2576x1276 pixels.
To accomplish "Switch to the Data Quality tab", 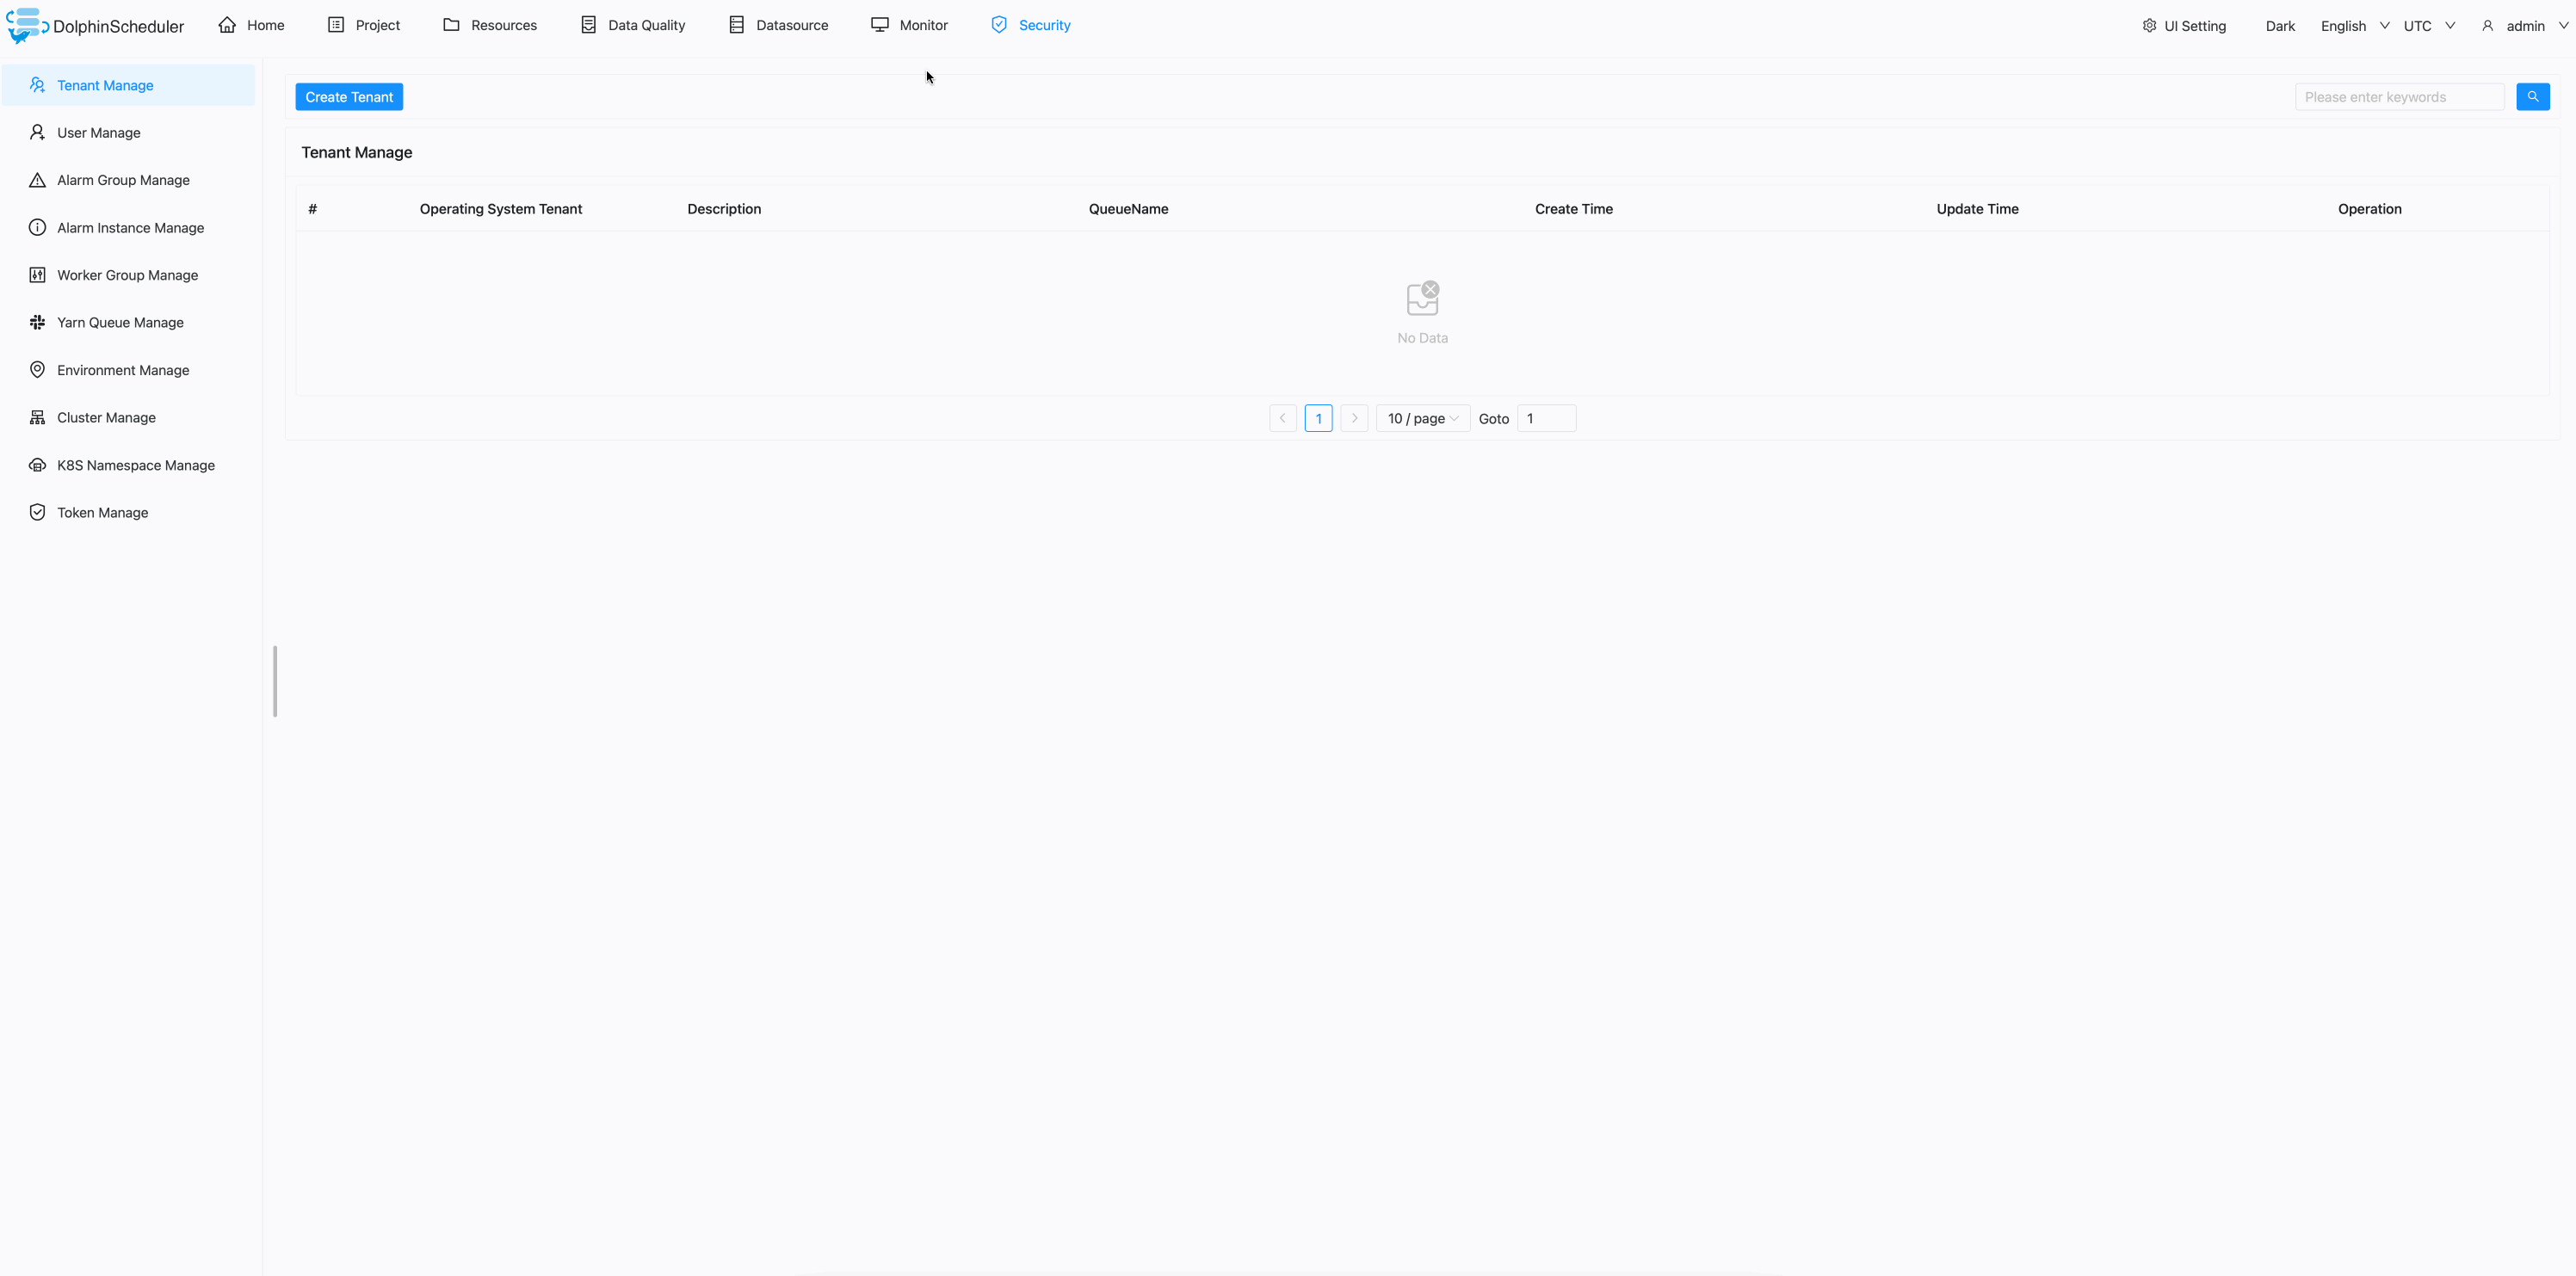I will [646, 25].
